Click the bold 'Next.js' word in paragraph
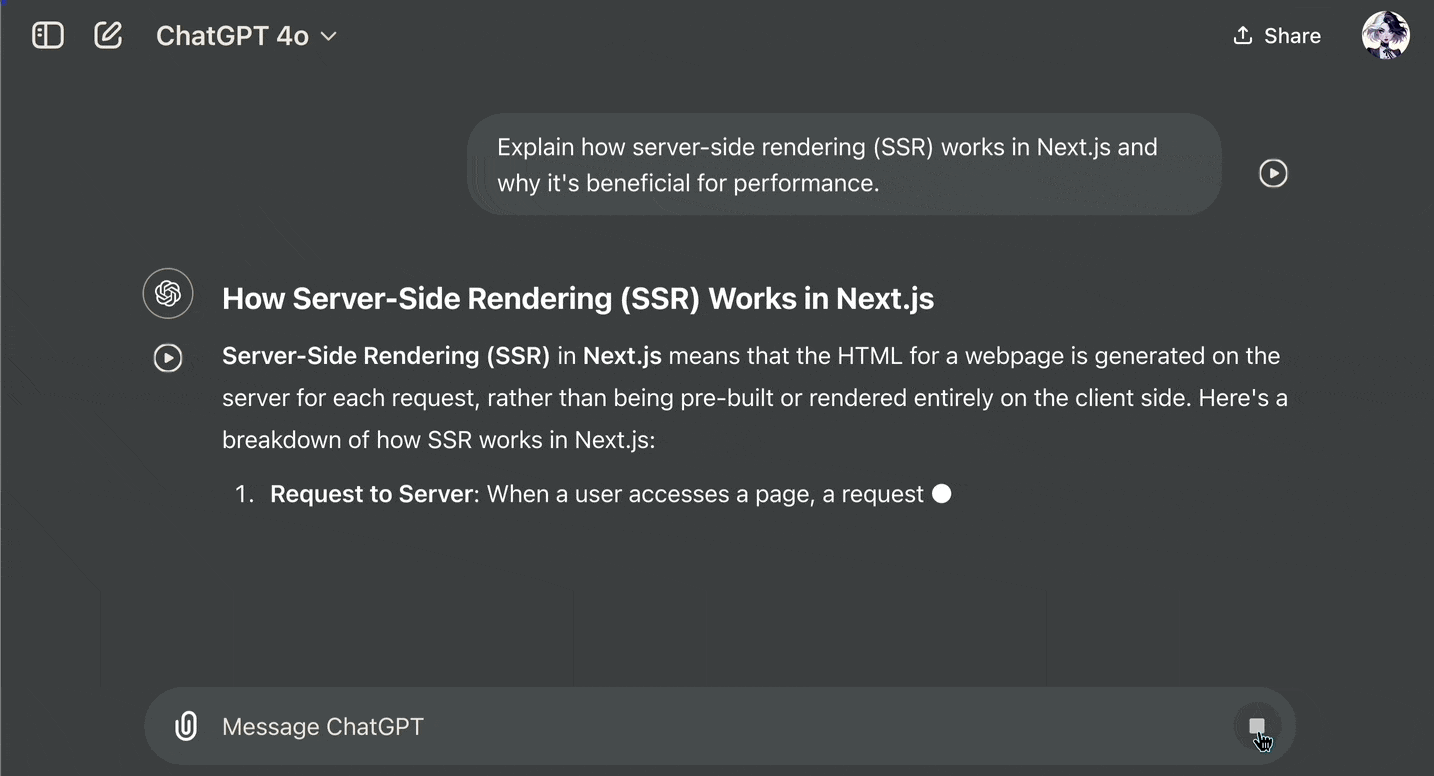The image size is (1434, 776). (622, 356)
